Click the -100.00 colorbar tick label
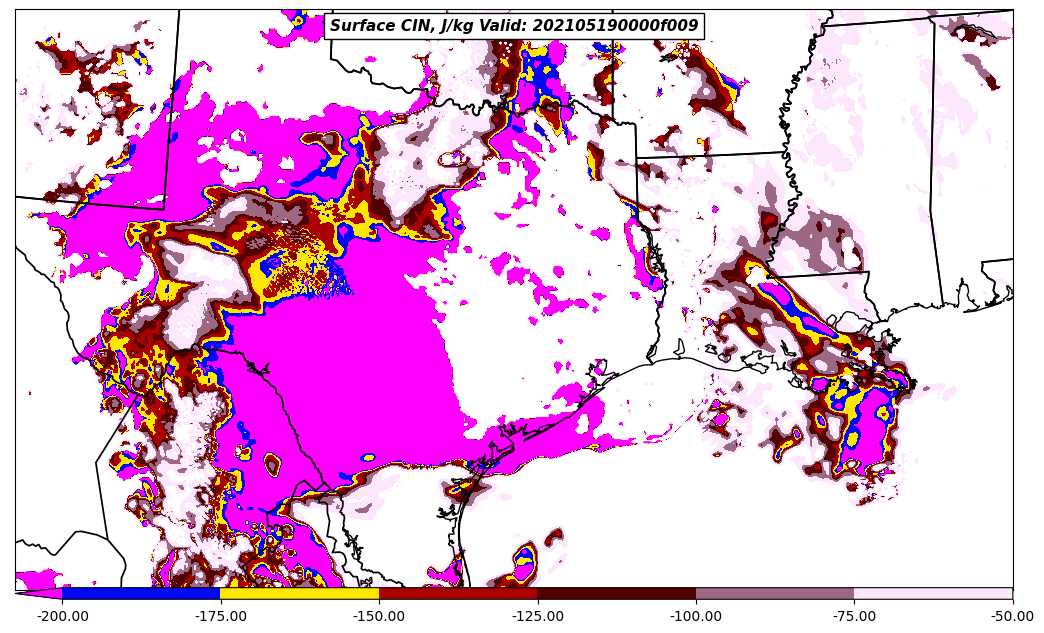This screenshot has height=633, width=1044. coord(696,616)
